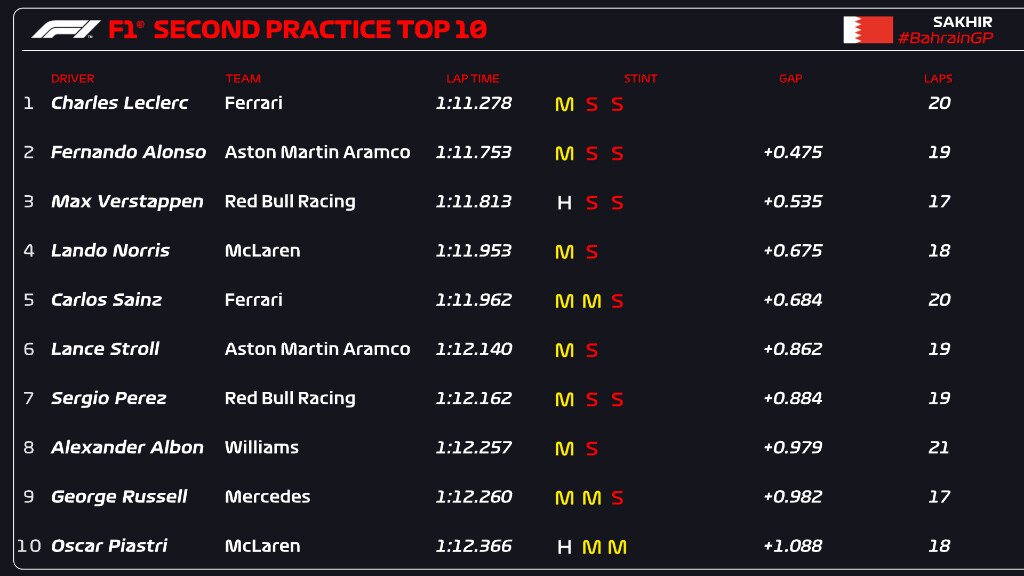Click Sergio Perez lap time 1:12.162

[473, 398]
